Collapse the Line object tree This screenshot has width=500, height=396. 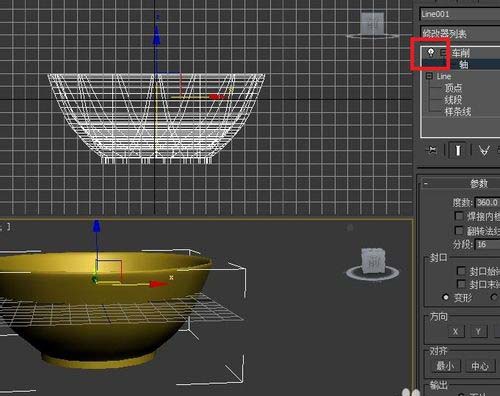pyautogui.click(x=429, y=76)
